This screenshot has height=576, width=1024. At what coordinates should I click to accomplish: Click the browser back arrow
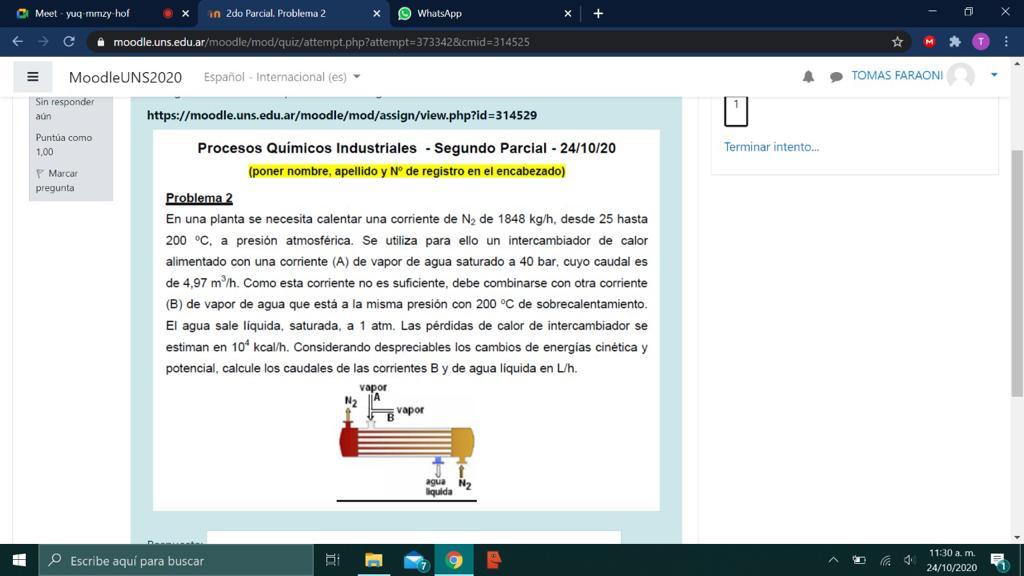(17, 42)
